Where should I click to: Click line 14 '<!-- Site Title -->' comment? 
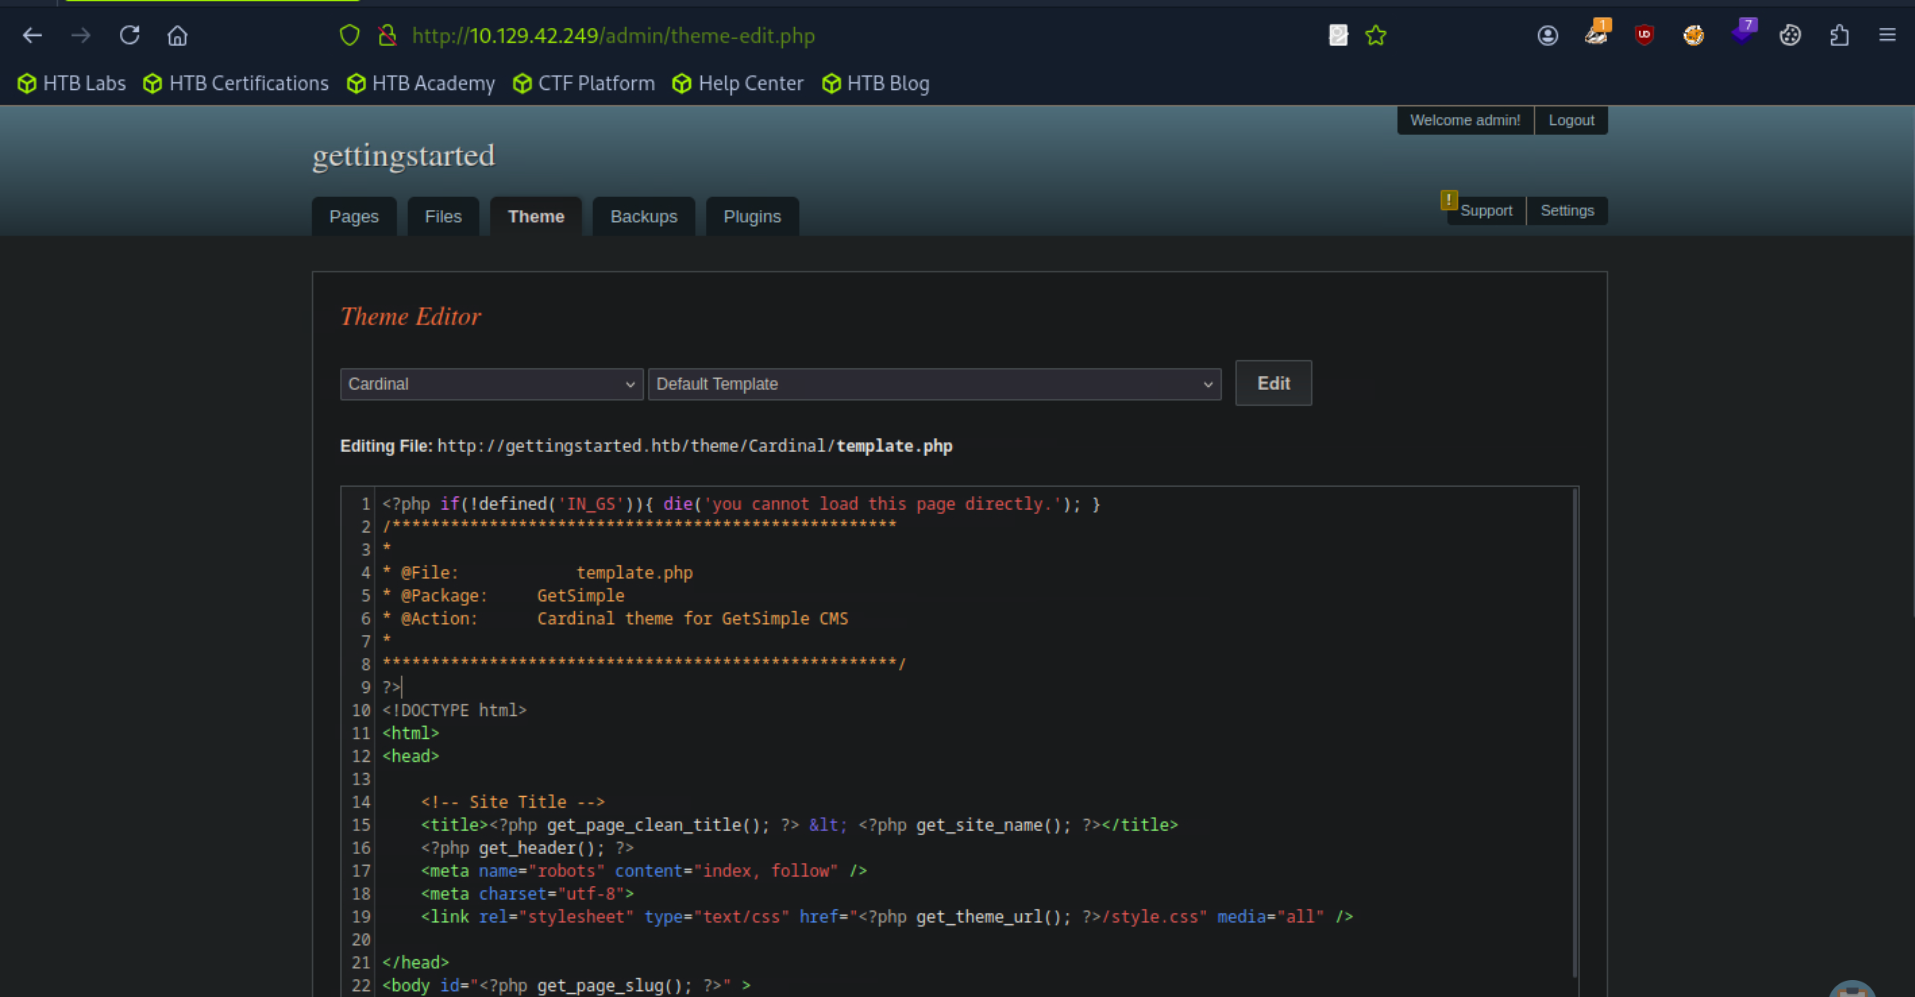point(513,802)
